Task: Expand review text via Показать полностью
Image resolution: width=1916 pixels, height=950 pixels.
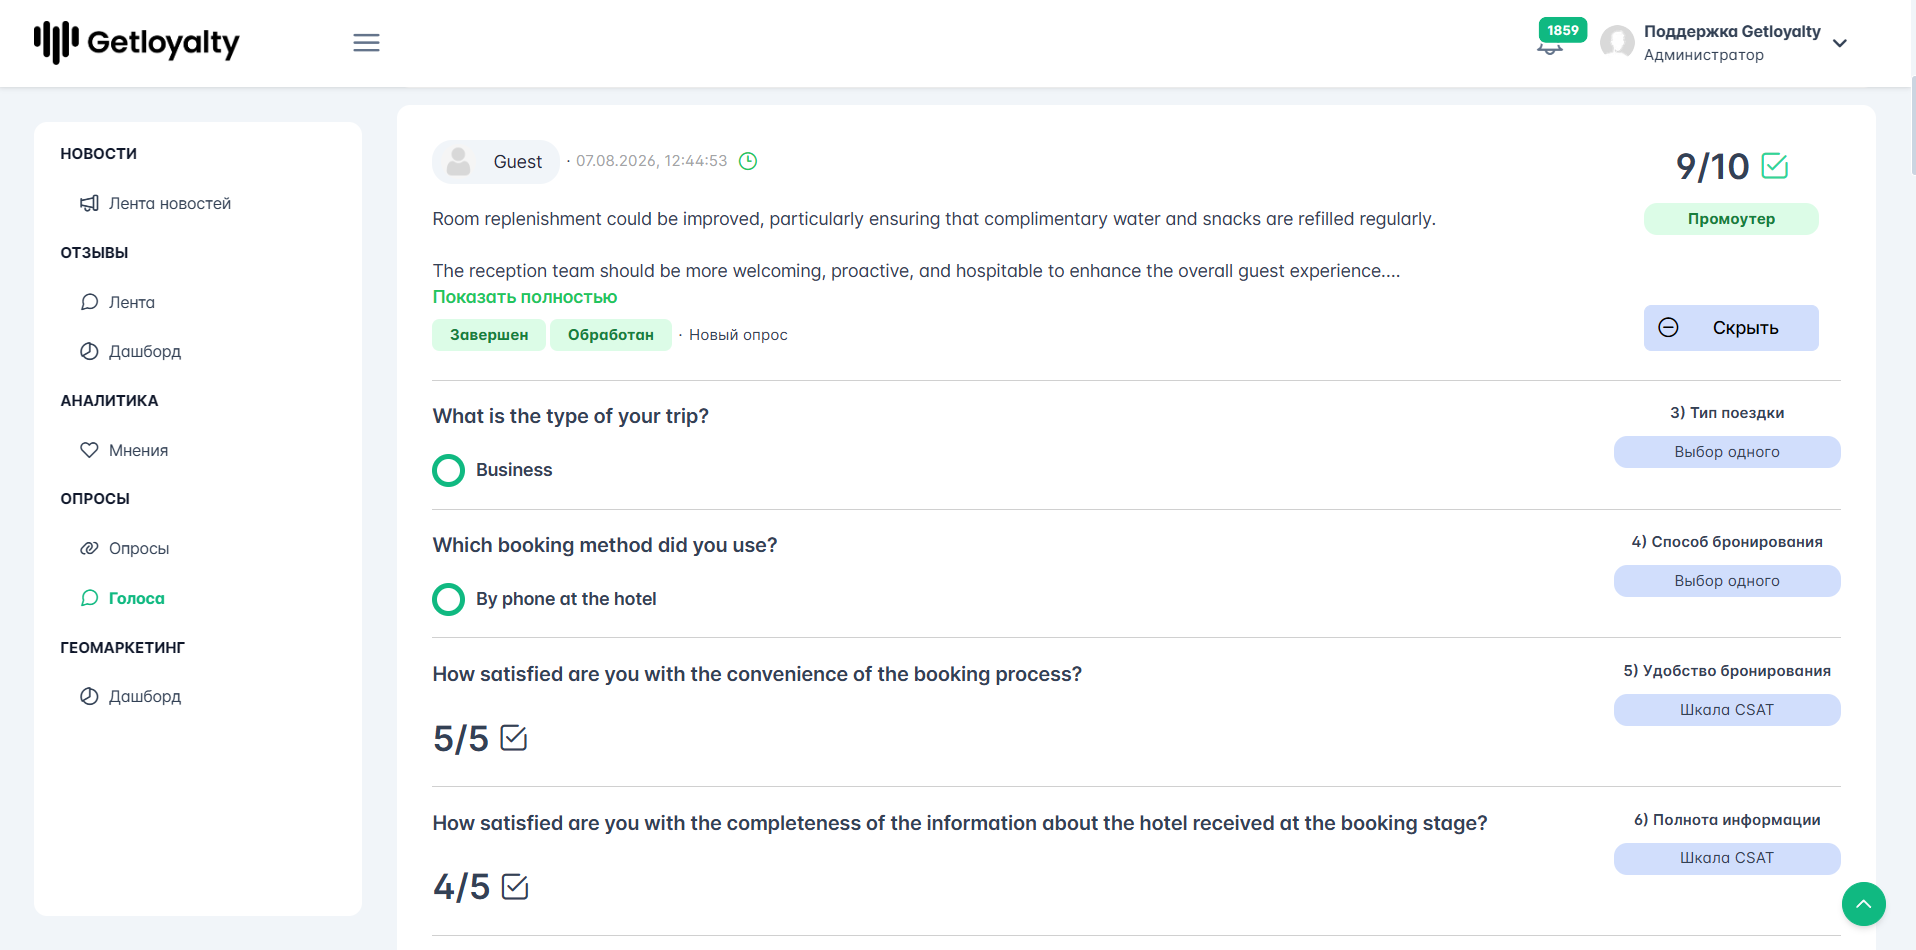Action: (525, 297)
